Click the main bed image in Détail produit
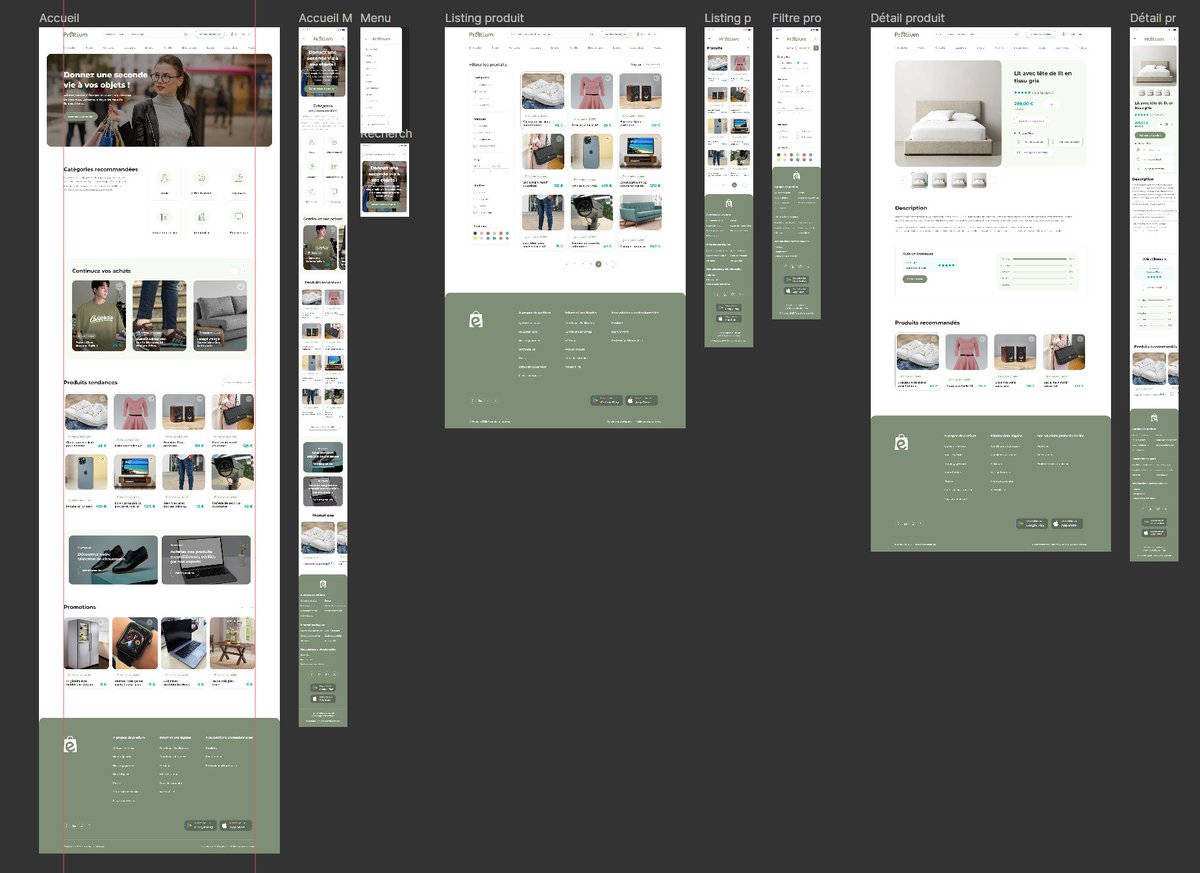Viewport: 1200px width, 873px height. 948,113
